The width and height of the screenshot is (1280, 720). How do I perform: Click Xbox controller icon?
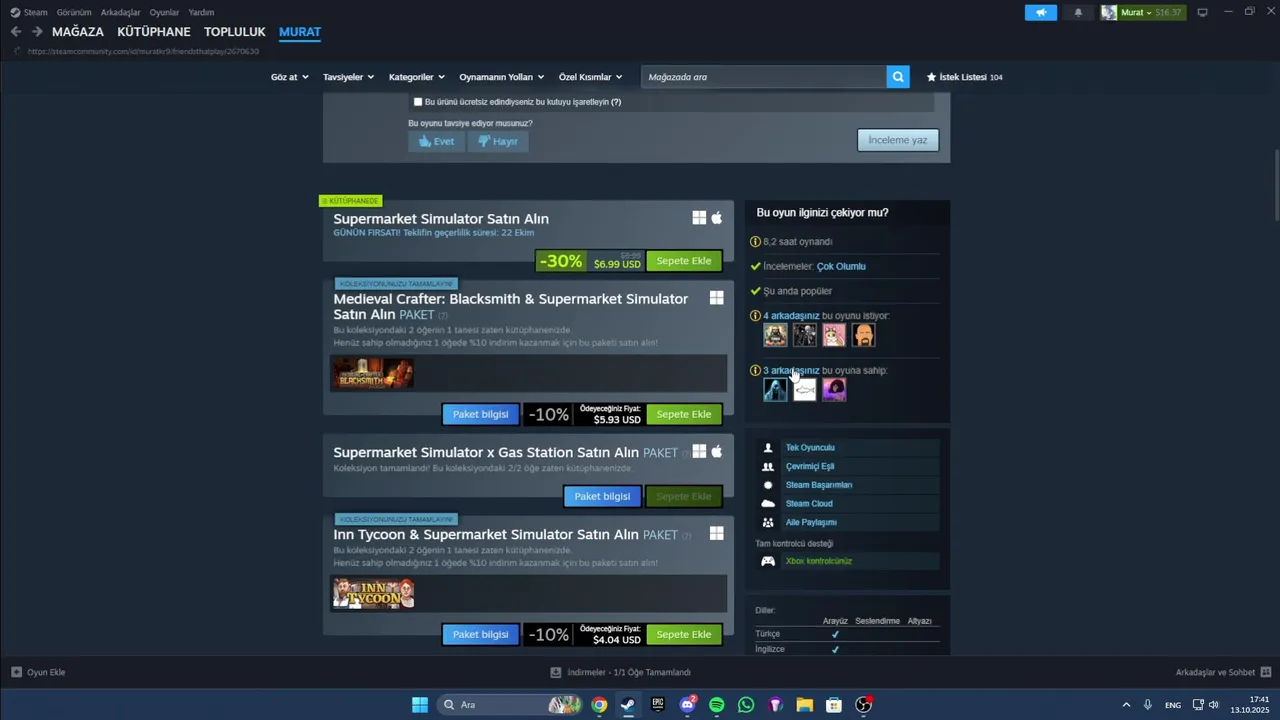coord(768,561)
